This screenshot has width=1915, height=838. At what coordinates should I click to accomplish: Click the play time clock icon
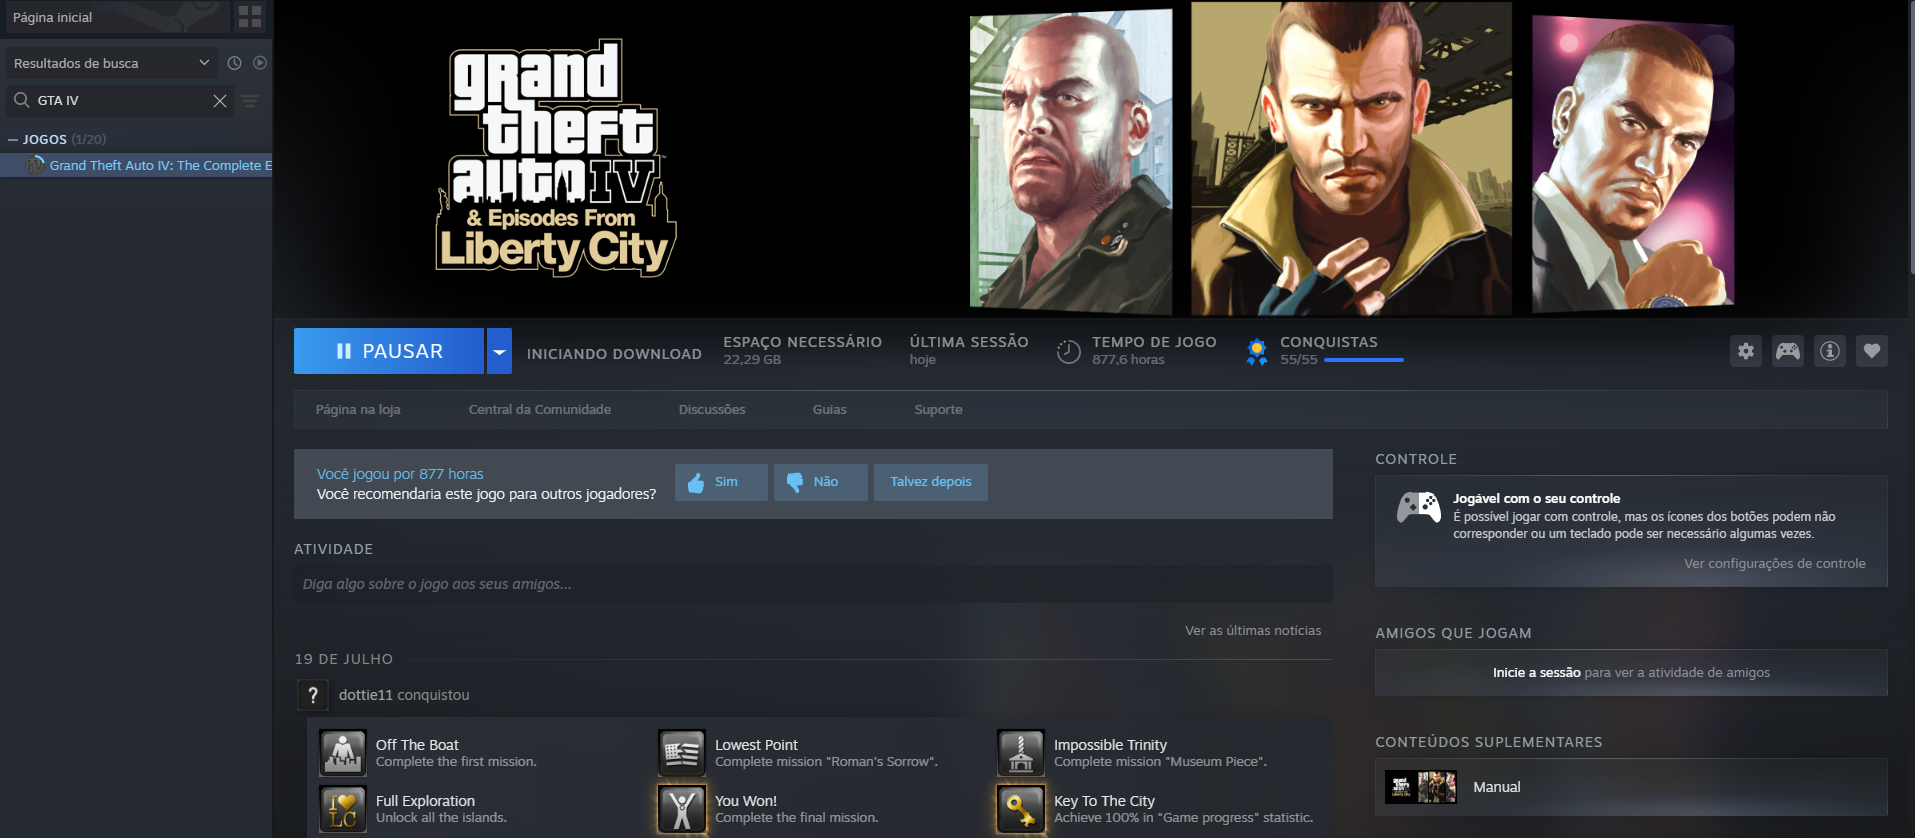coord(1069,351)
